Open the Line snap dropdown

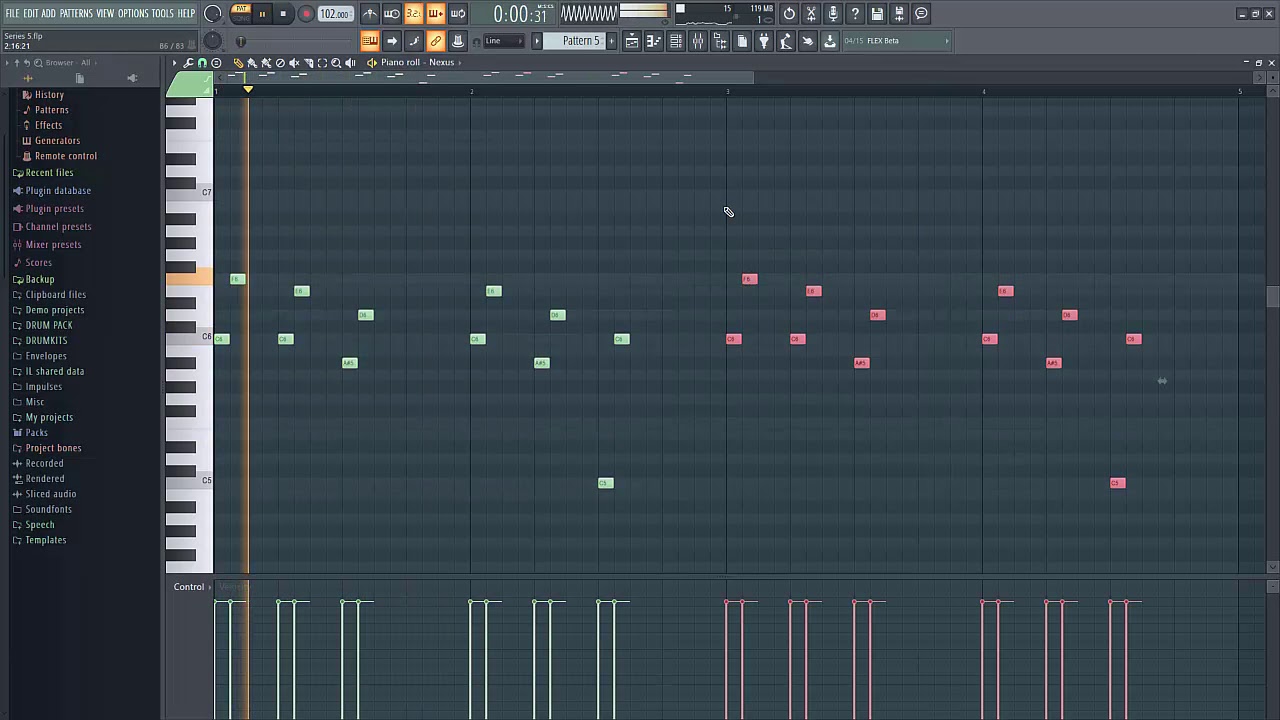tap(503, 41)
